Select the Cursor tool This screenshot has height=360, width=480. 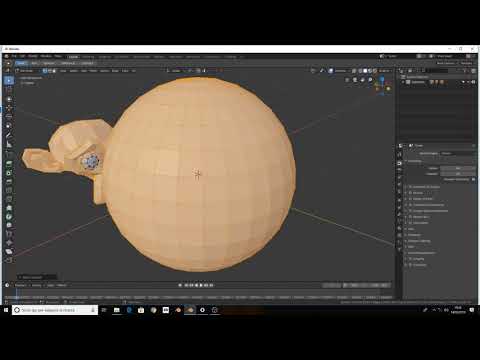tap(9, 90)
